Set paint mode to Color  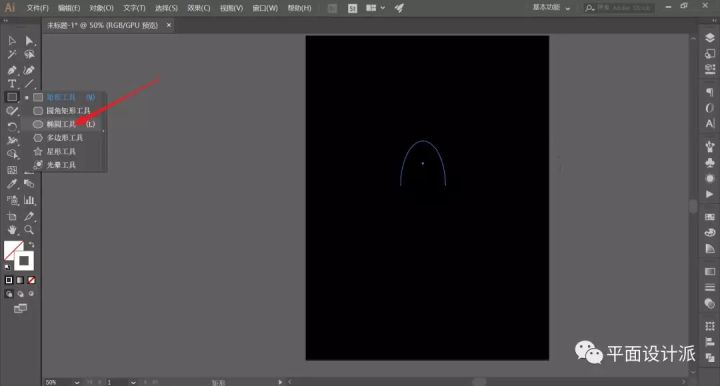coord(9,280)
